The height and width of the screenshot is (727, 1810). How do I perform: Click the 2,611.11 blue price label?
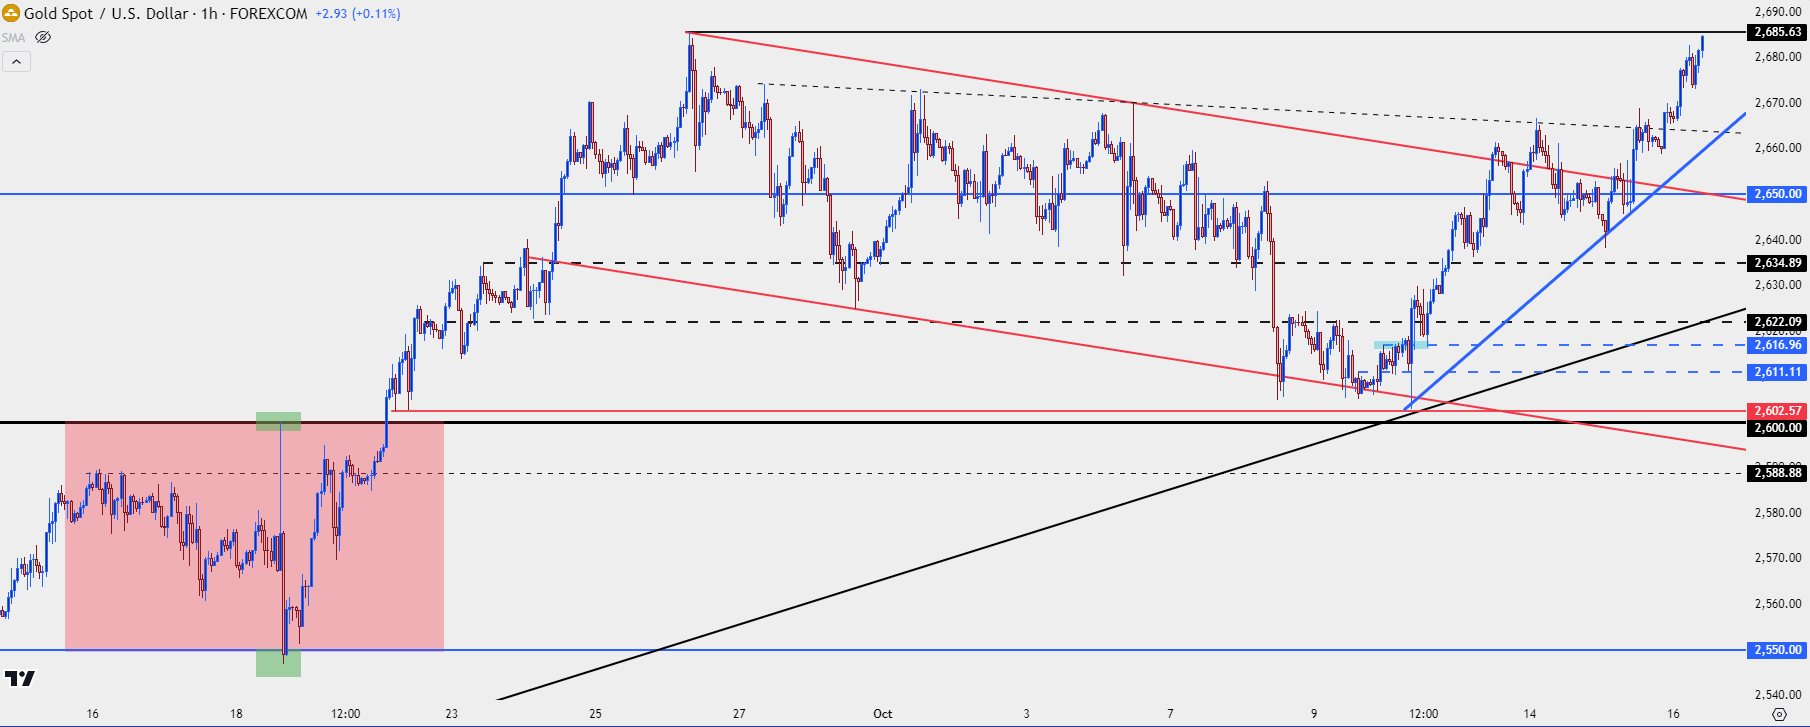(x=1777, y=372)
